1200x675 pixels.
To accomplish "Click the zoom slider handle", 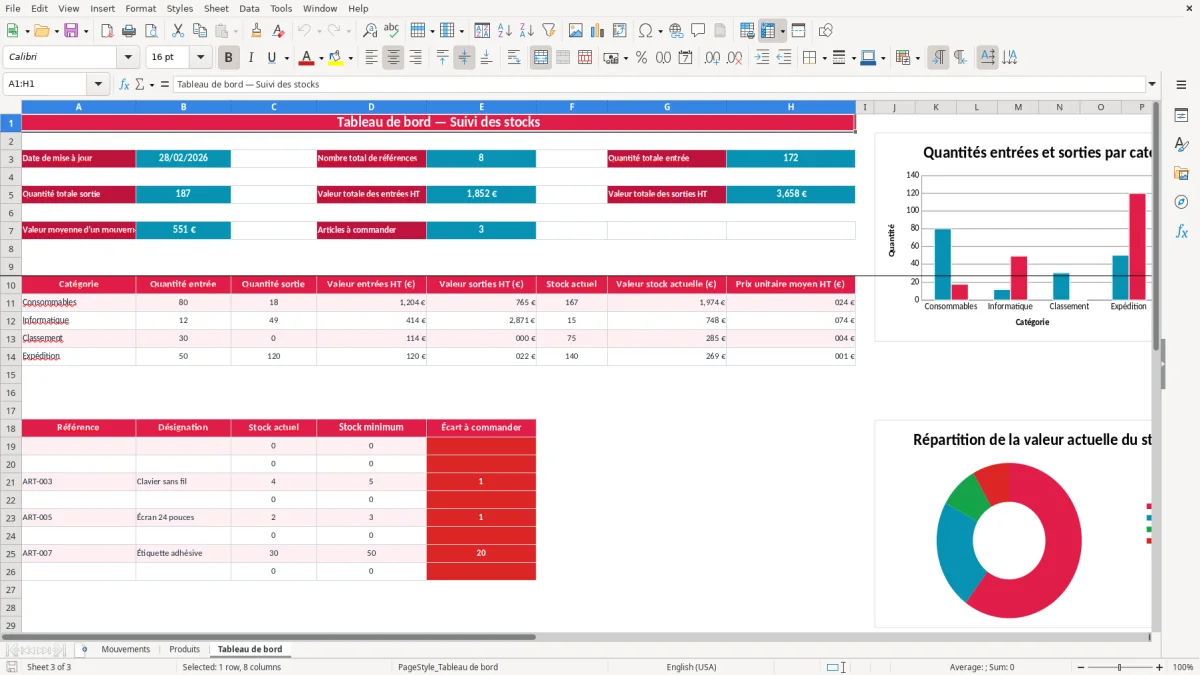I will point(1119,667).
